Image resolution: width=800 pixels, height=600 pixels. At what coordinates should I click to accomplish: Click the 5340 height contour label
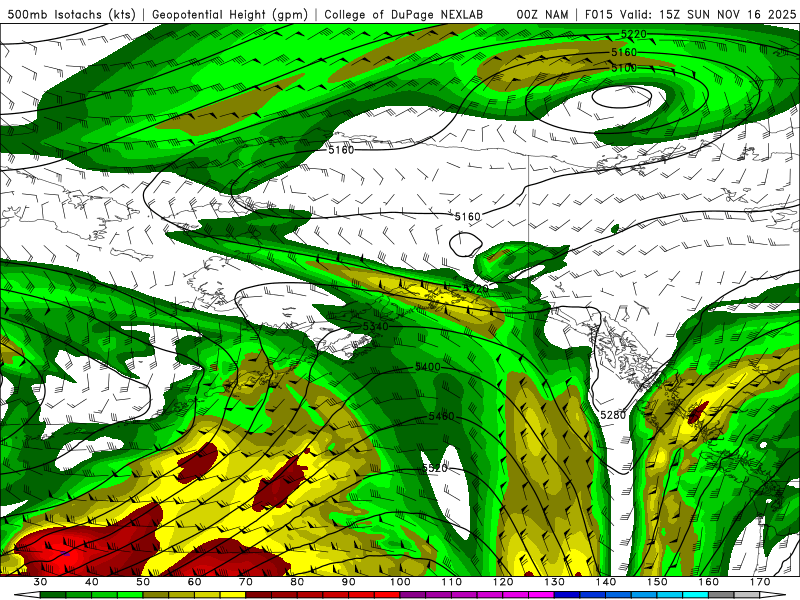tap(376, 326)
